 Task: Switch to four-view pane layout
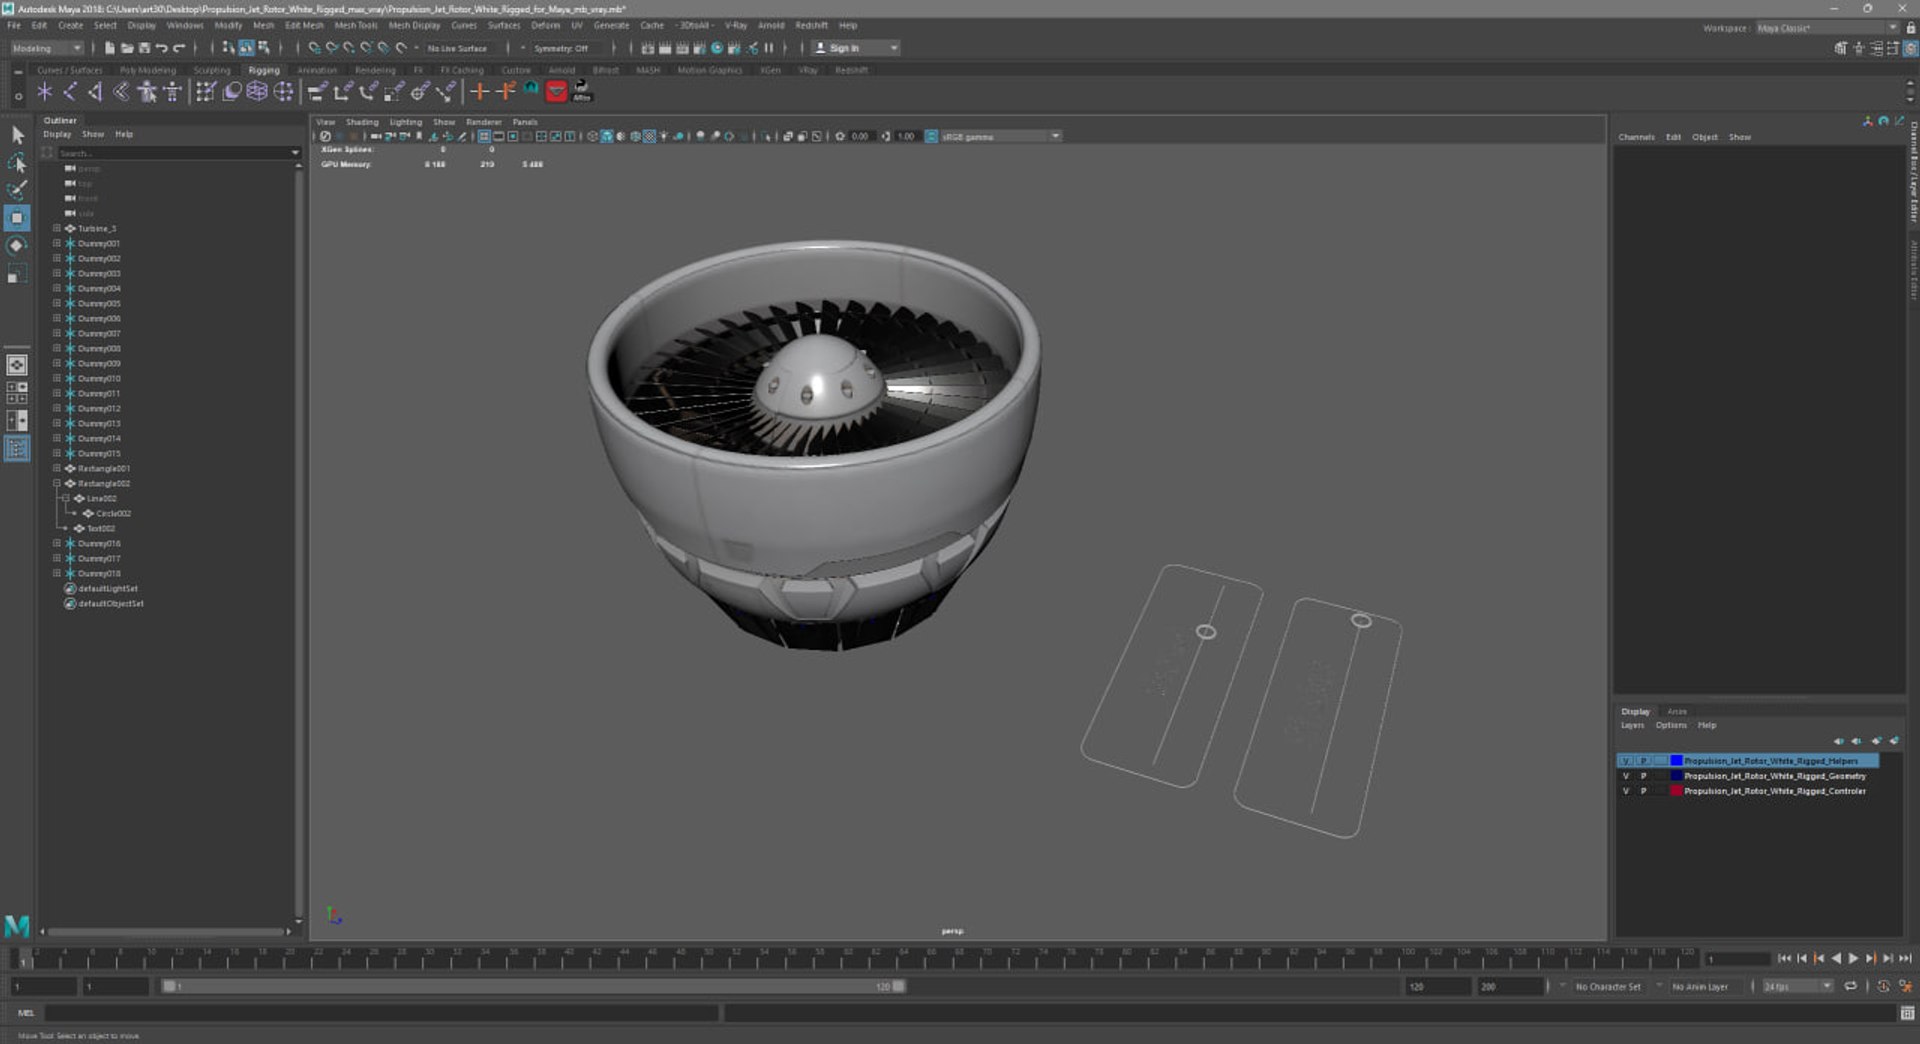[17, 393]
